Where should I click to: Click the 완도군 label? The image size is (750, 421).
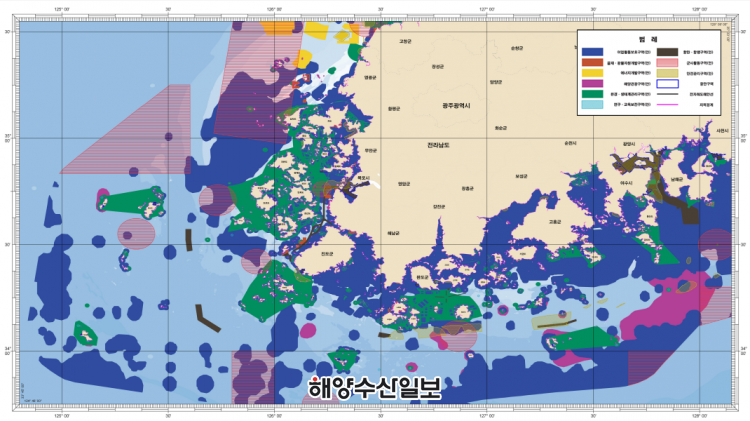pos(422,277)
